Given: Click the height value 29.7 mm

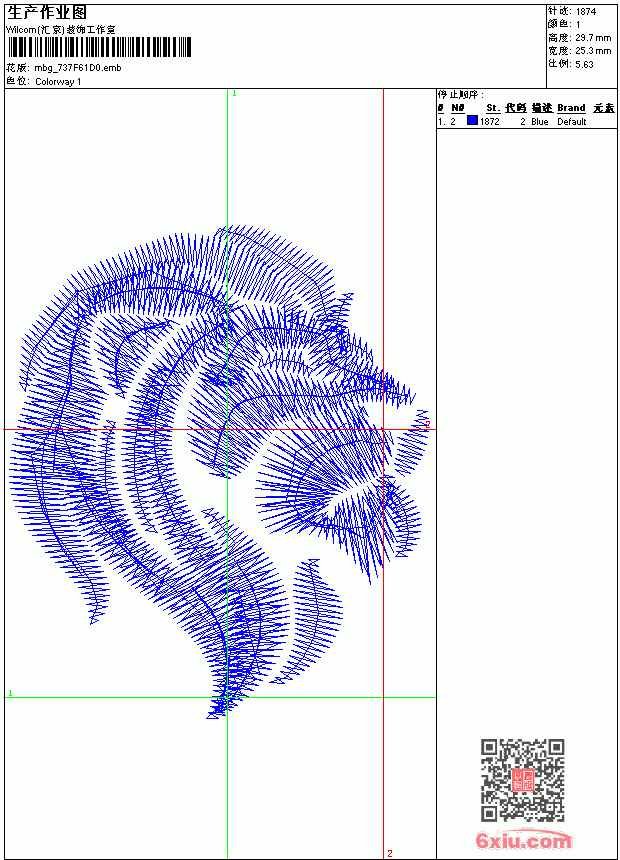Looking at the screenshot, I should [x=593, y=38].
